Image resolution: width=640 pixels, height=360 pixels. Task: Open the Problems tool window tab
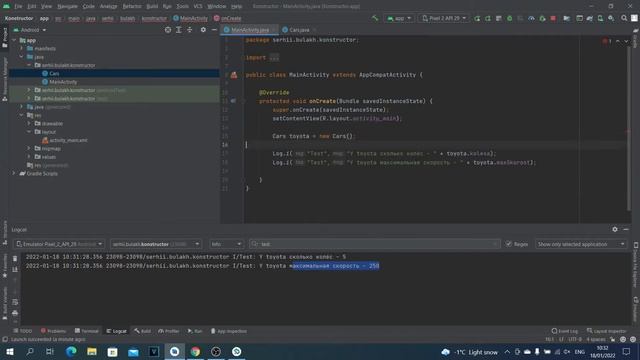tap(53, 331)
